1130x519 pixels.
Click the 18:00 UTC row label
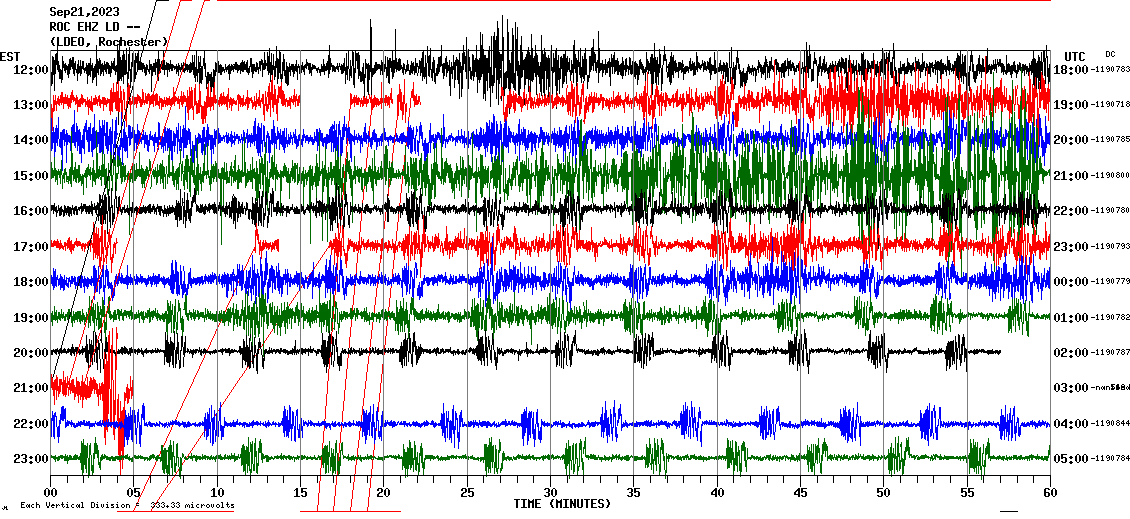[x=1070, y=70]
